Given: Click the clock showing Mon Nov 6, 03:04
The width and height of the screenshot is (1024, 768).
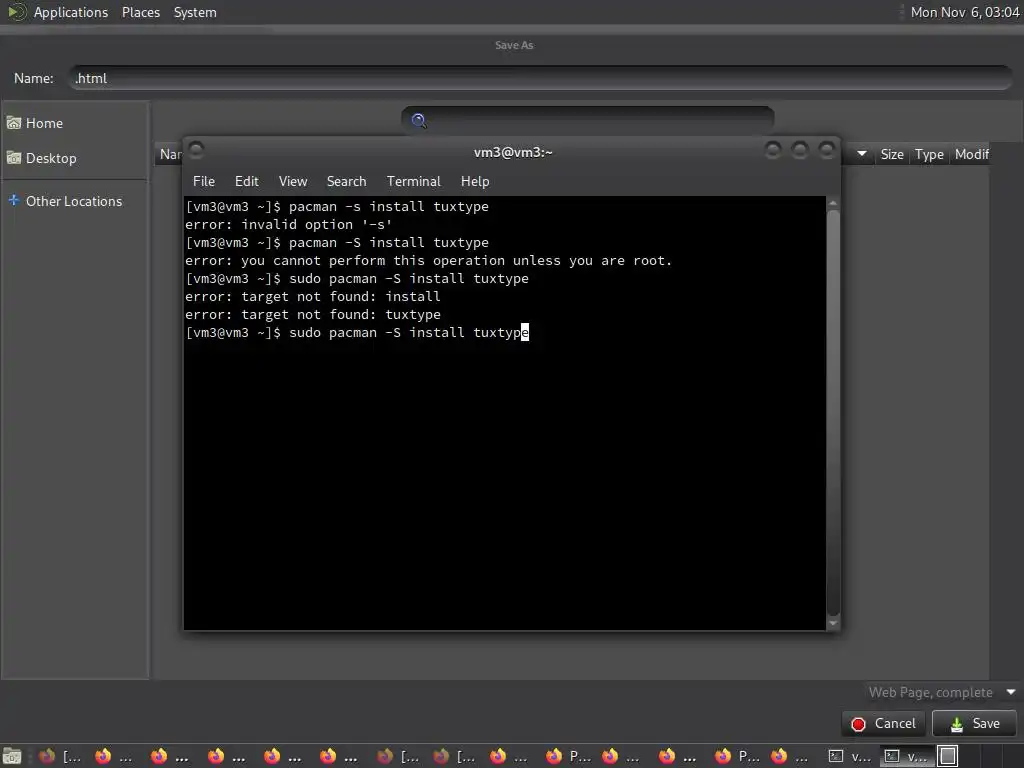Looking at the screenshot, I should (965, 12).
